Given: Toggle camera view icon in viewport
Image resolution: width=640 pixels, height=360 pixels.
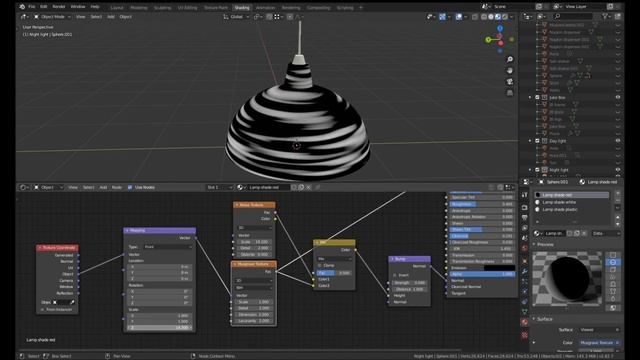Looking at the screenshot, I should pyautogui.click(x=510, y=82).
